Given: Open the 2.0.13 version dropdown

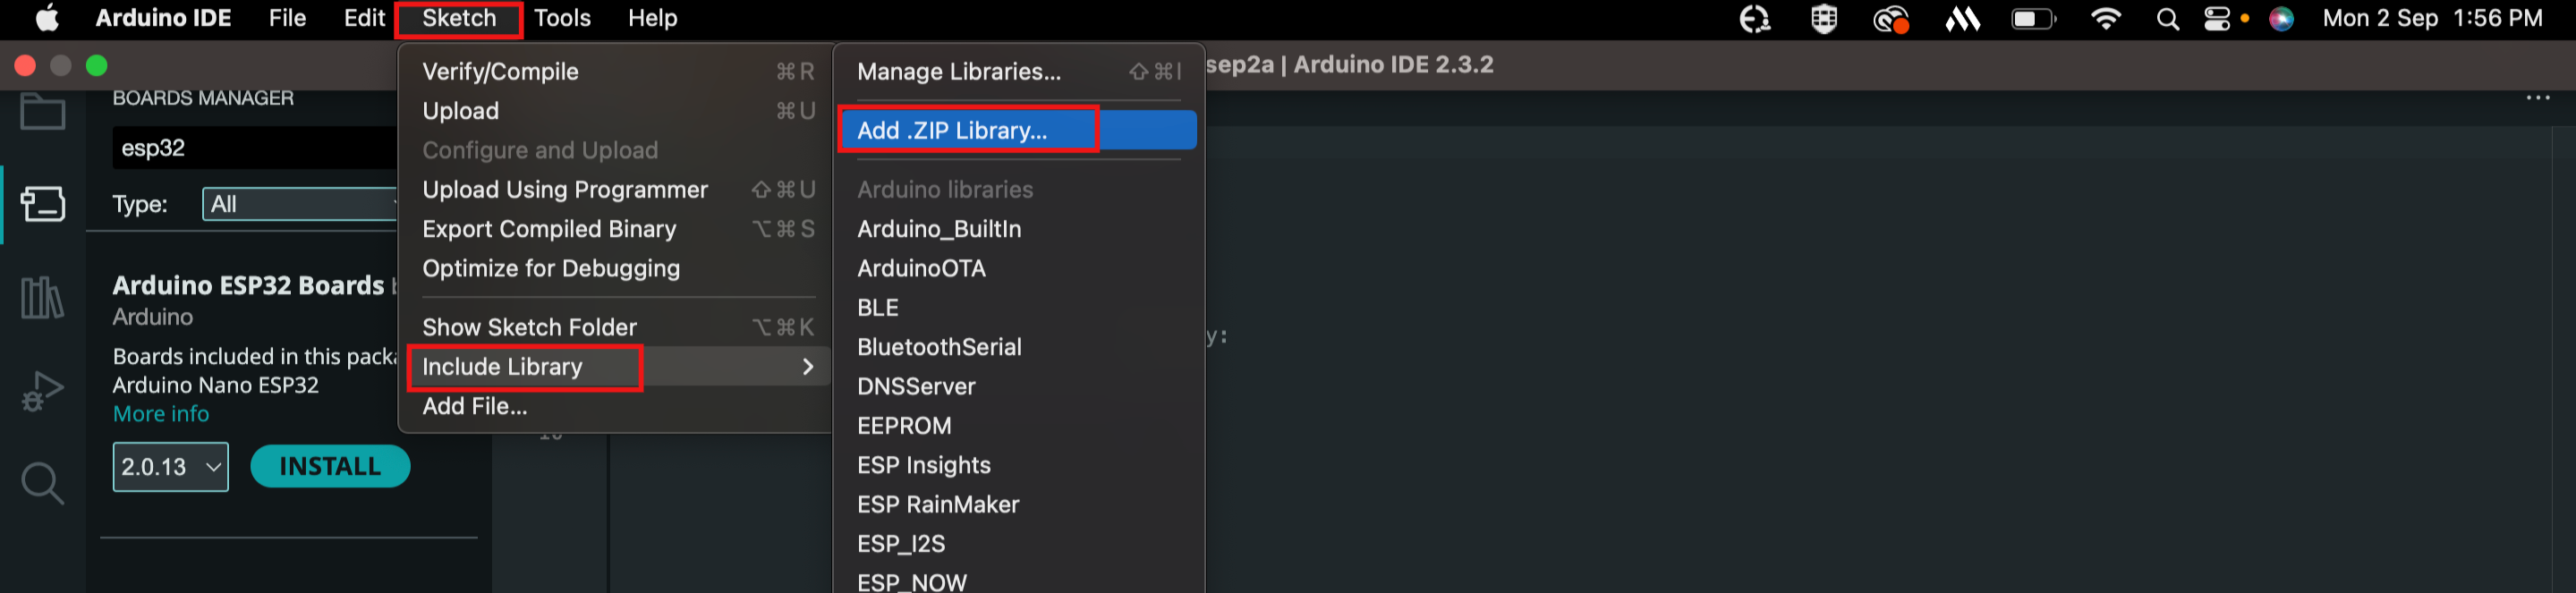Looking at the screenshot, I should [171, 467].
